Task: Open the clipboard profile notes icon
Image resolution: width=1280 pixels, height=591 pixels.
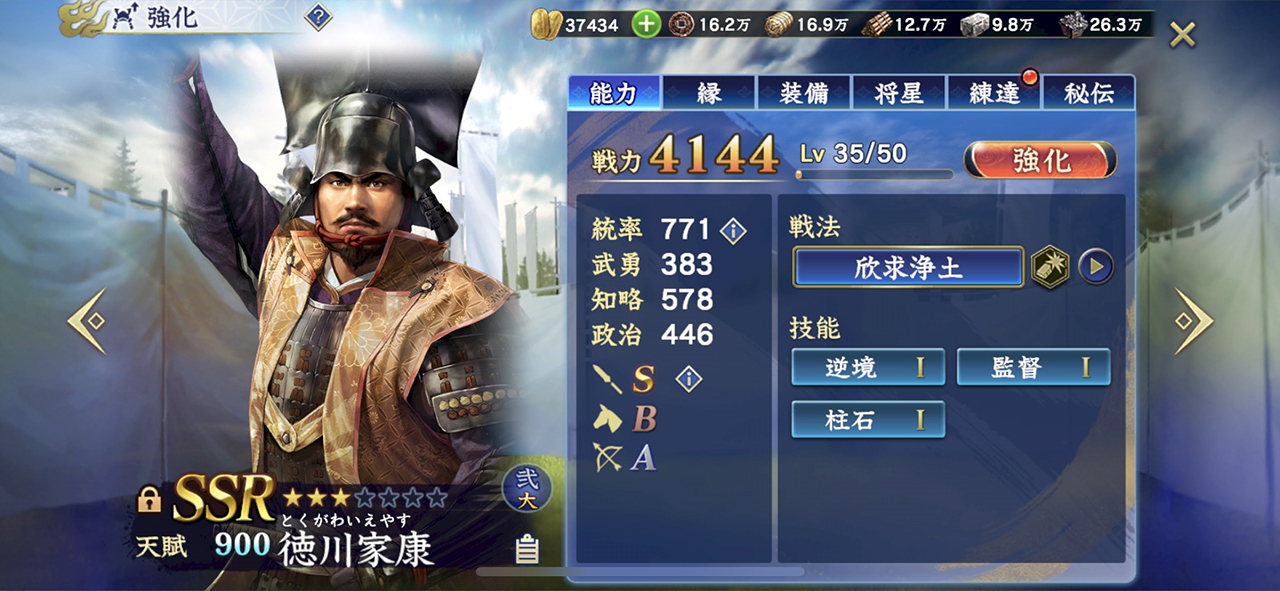Action: click(x=526, y=549)
